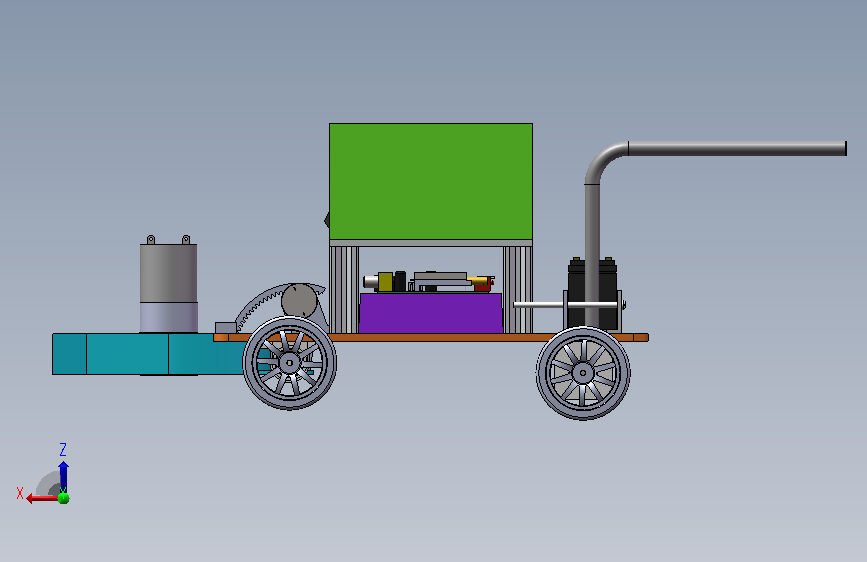
Task: Click the red X axis arrow of the triad
Action: tap(41, 498)
